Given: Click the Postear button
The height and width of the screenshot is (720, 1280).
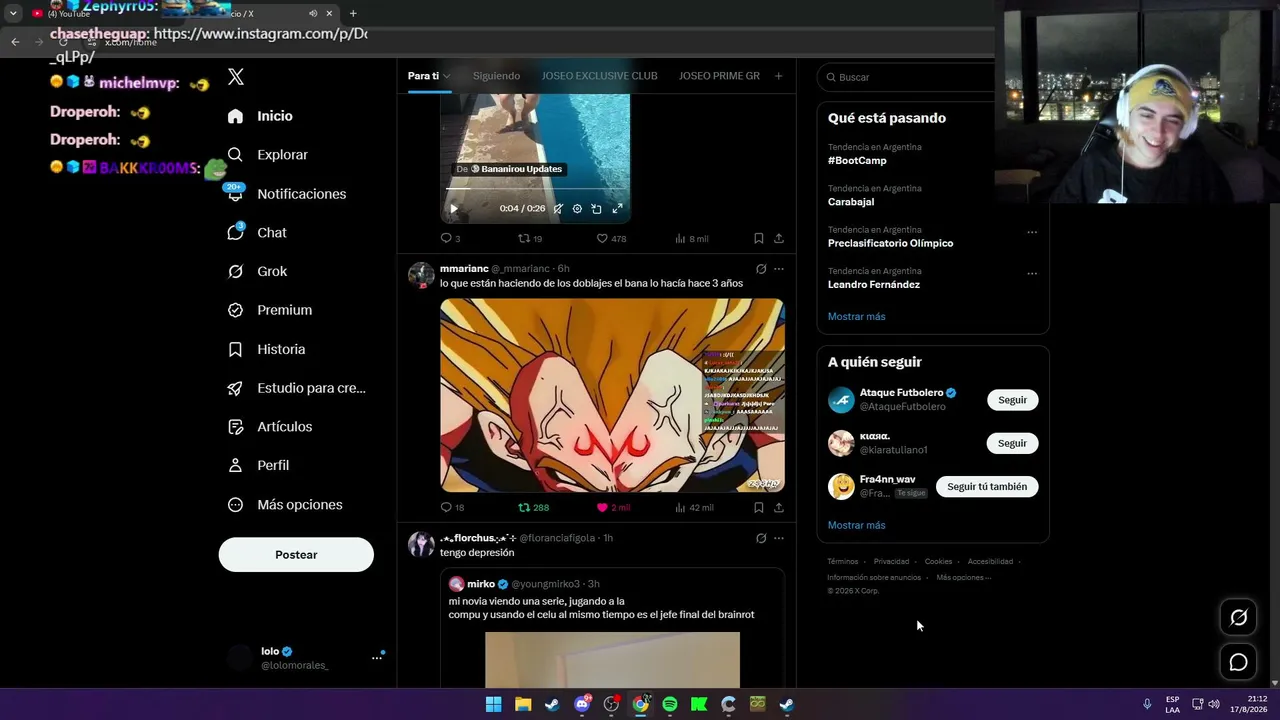Looking at the screenshot, I should (296, 555).
